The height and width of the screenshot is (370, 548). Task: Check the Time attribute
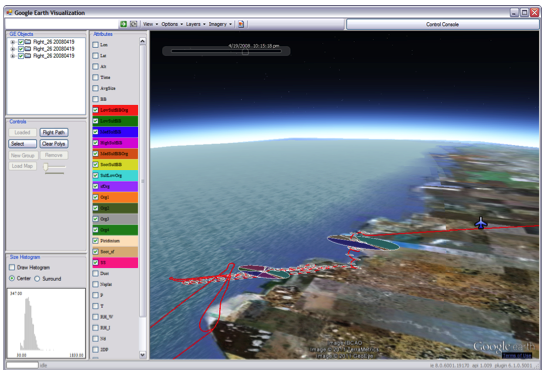click(95, 77)
